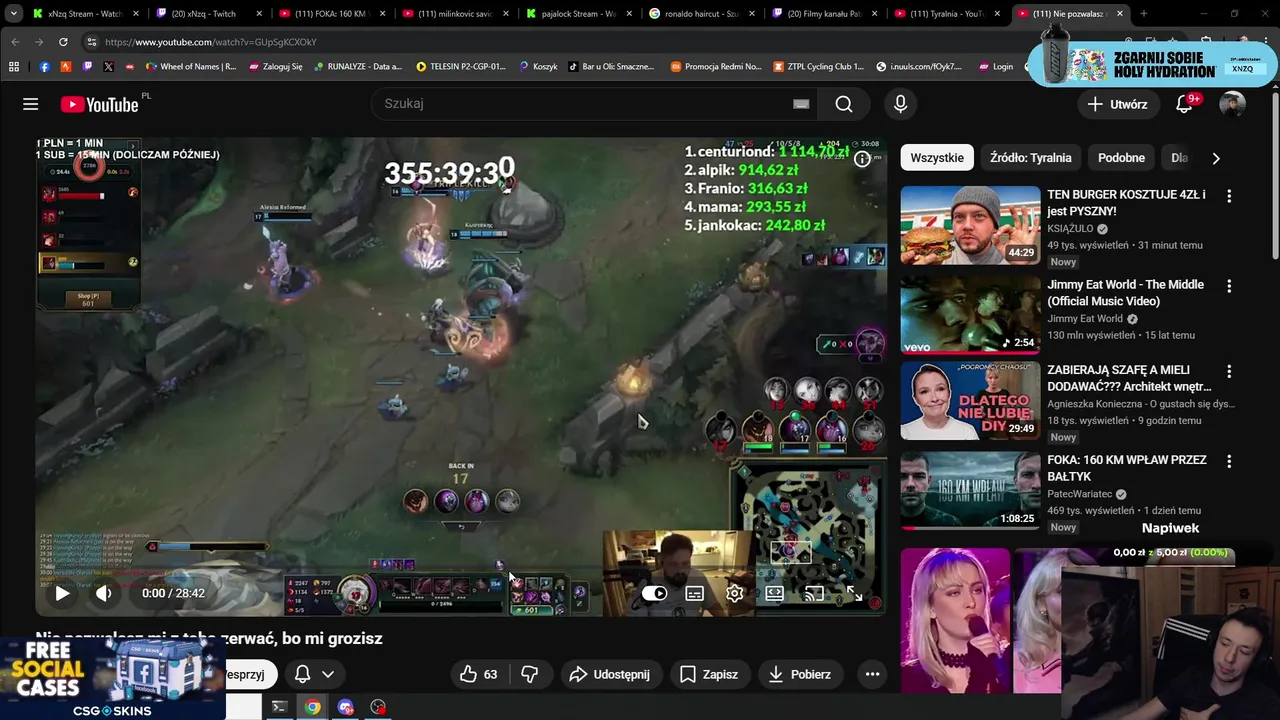Click the Udostępnij share button
Screen dimensions: 1280x720
tap(609, 674)
